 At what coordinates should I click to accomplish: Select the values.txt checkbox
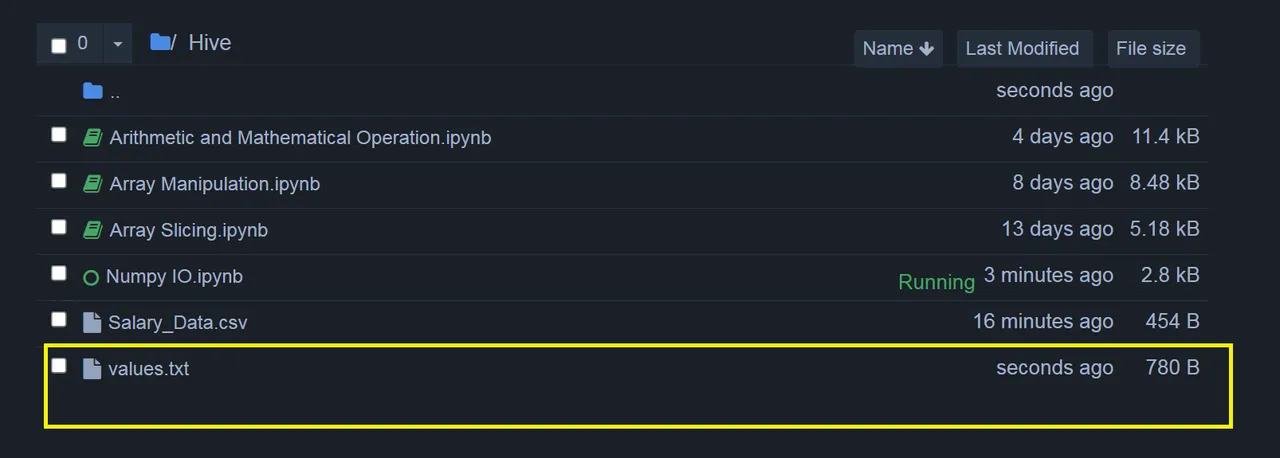click(x=59, y=365)
